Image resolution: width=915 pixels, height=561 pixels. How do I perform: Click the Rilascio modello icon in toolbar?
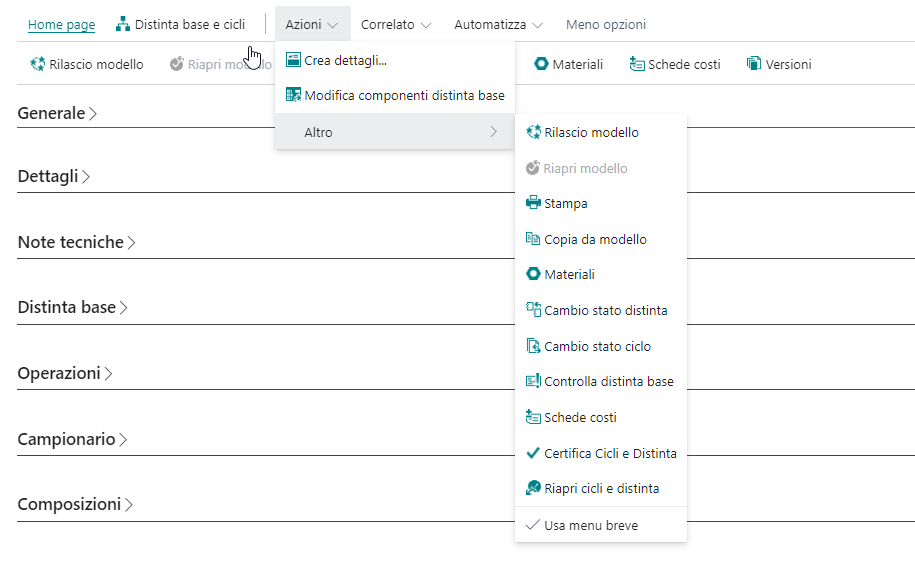pos(38,64)
